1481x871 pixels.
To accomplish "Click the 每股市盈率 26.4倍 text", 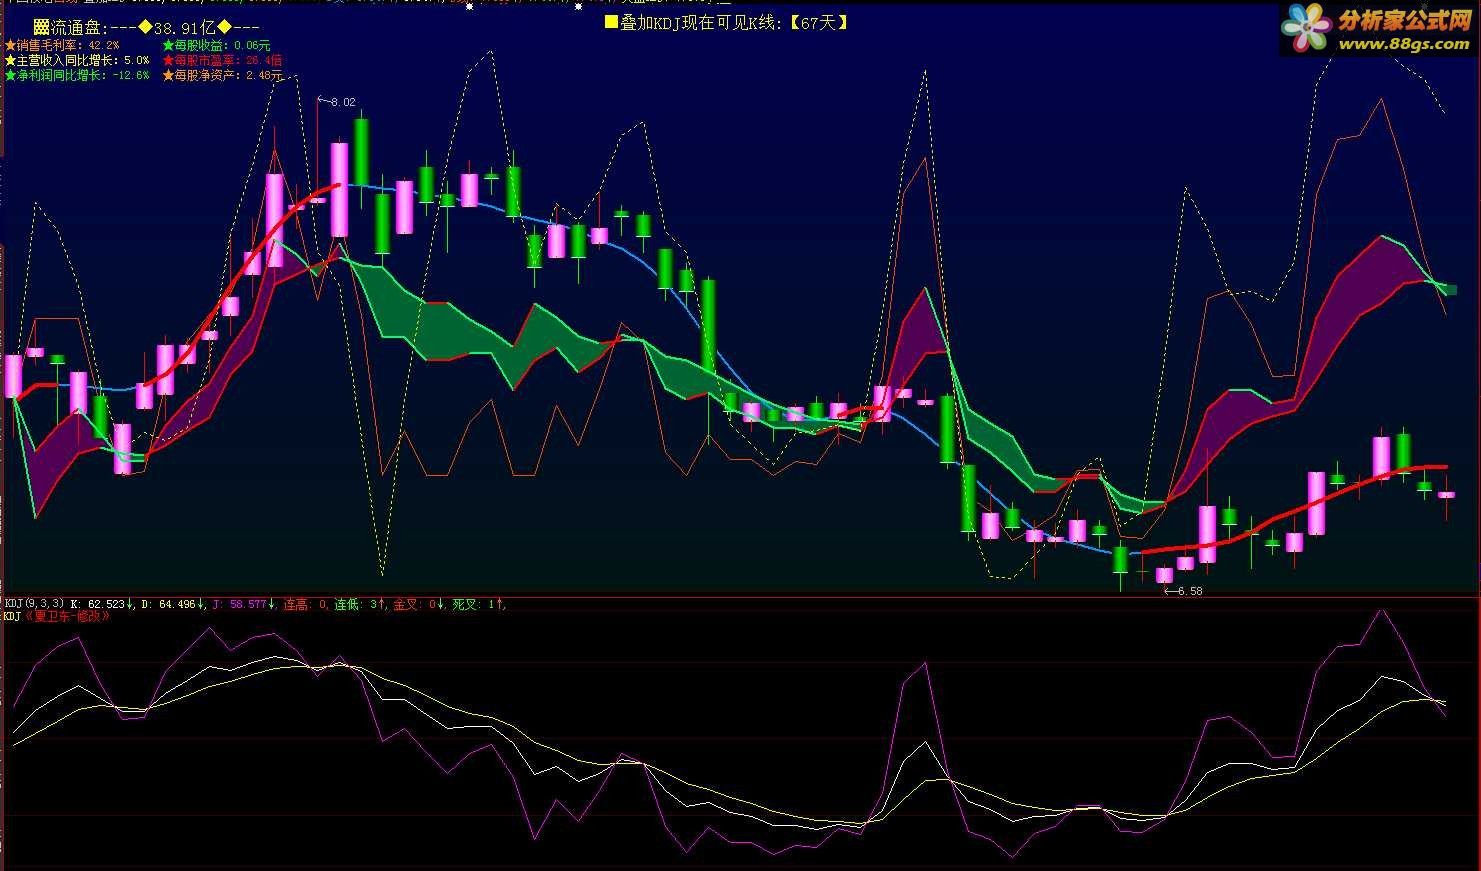I will 223,60.
